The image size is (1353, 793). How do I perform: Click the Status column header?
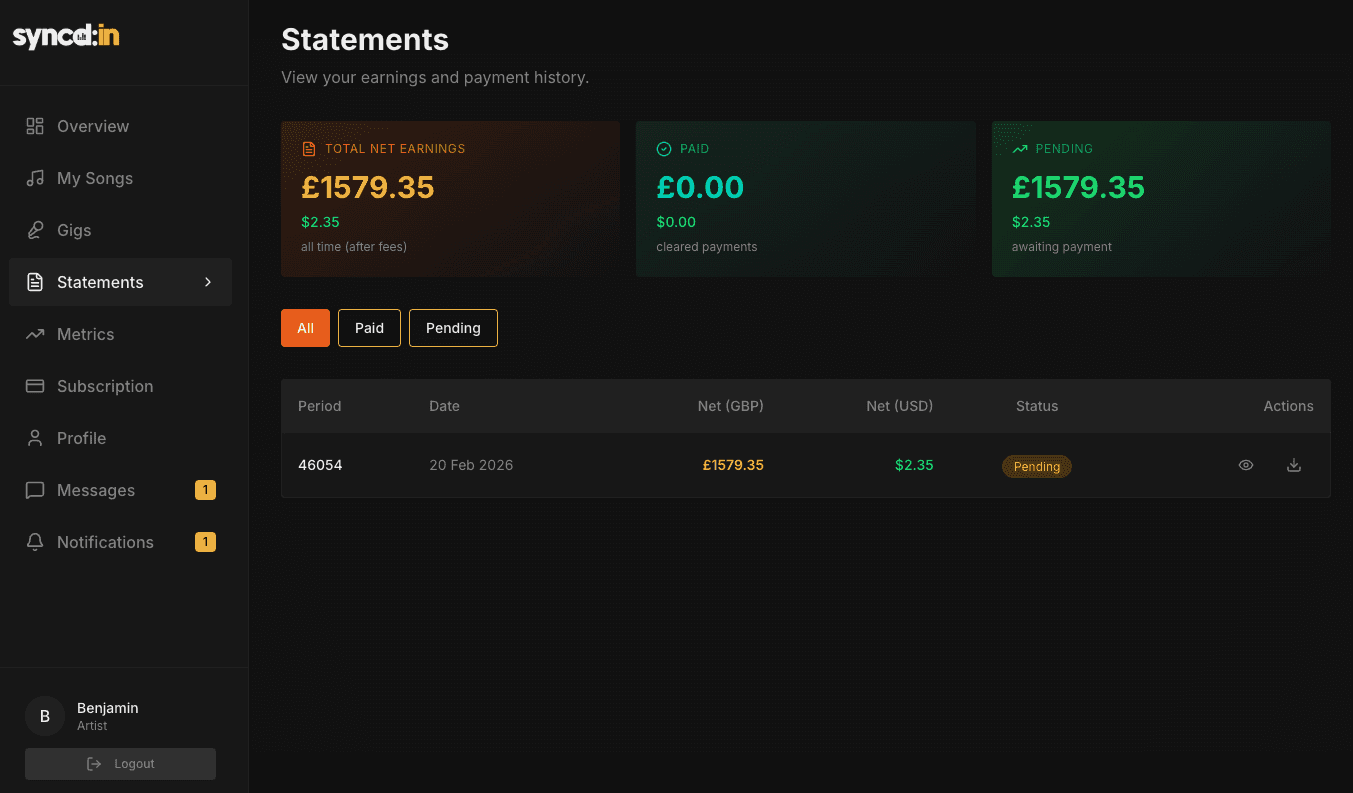click(x=1037, y=406)
